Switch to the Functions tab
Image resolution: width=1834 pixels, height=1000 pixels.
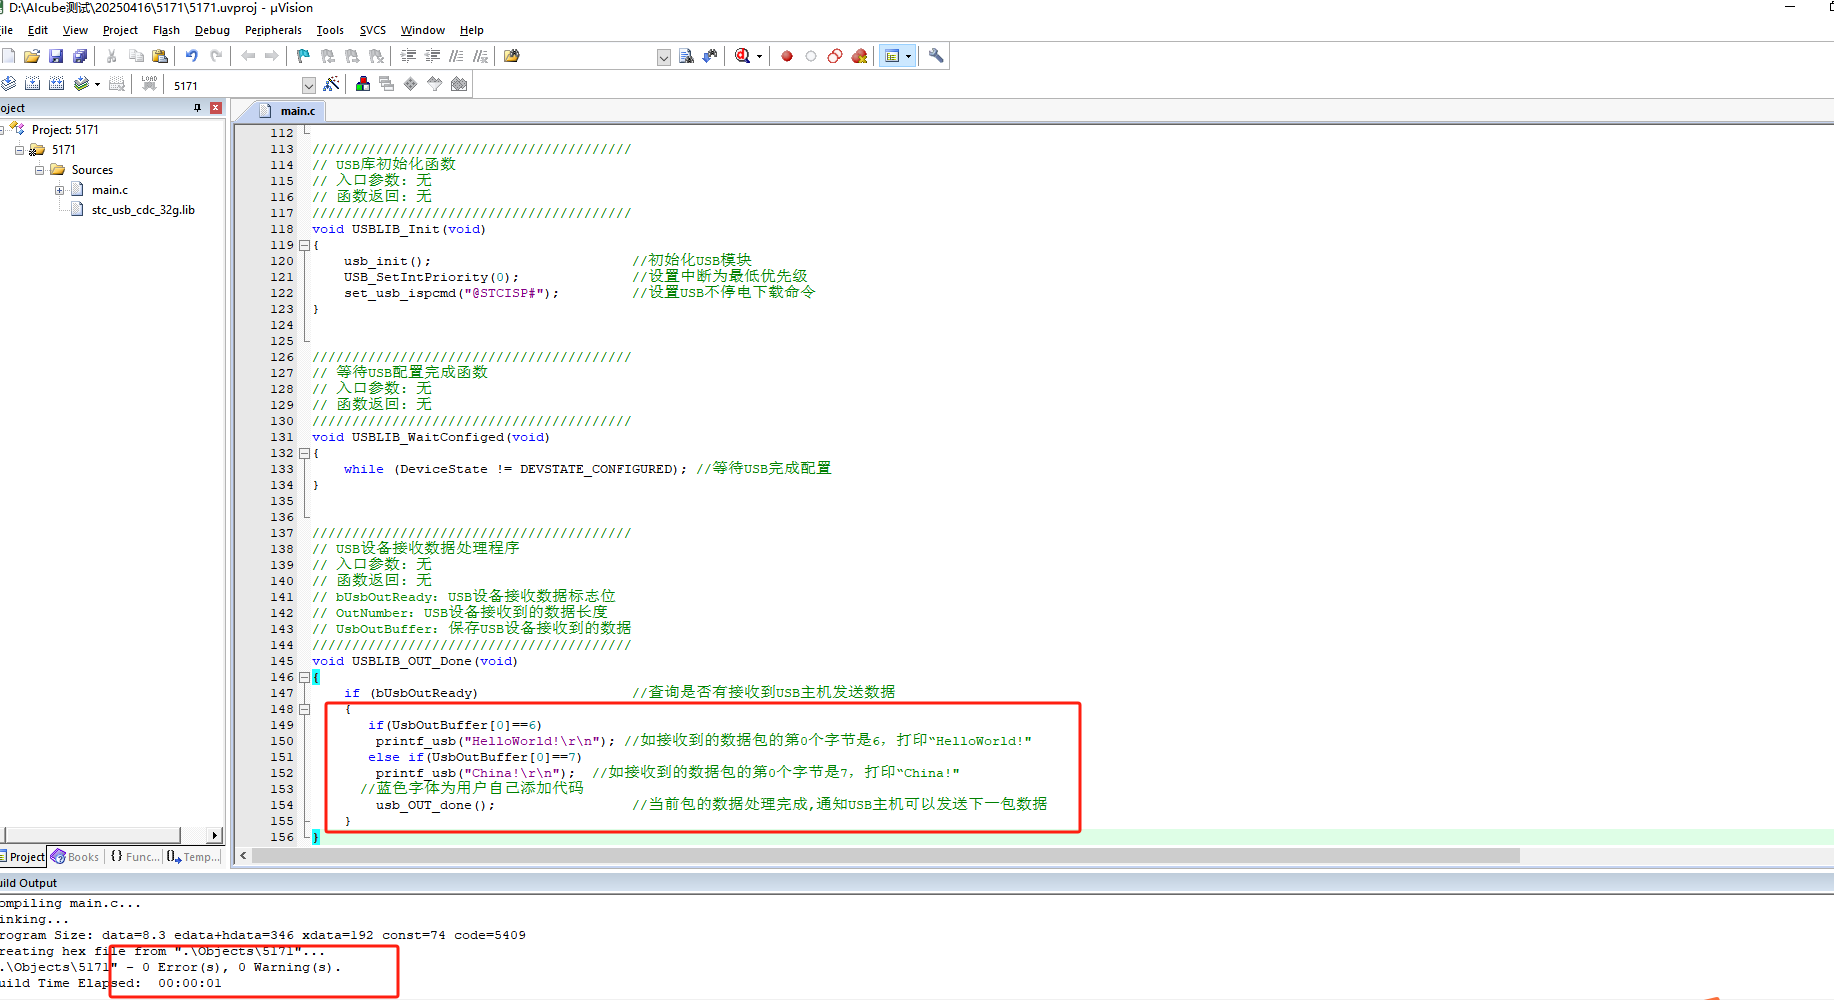(x=134, y=857)
